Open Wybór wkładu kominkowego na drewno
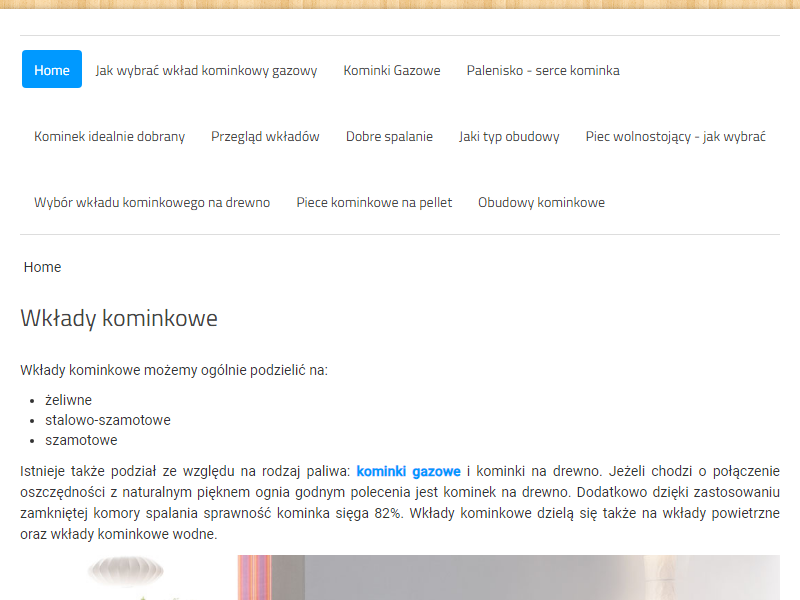Viewport: 800px width, 600px height. click(x=152, y=203)
